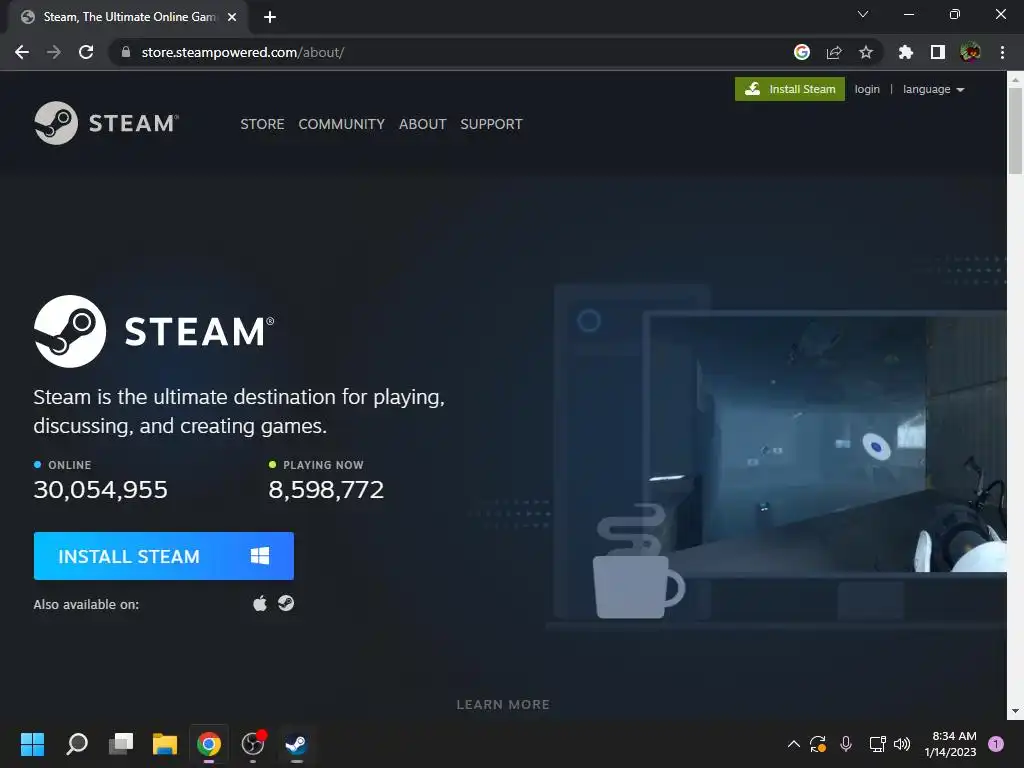
Task: Go forward in browser history
Action: click(54, 52)
